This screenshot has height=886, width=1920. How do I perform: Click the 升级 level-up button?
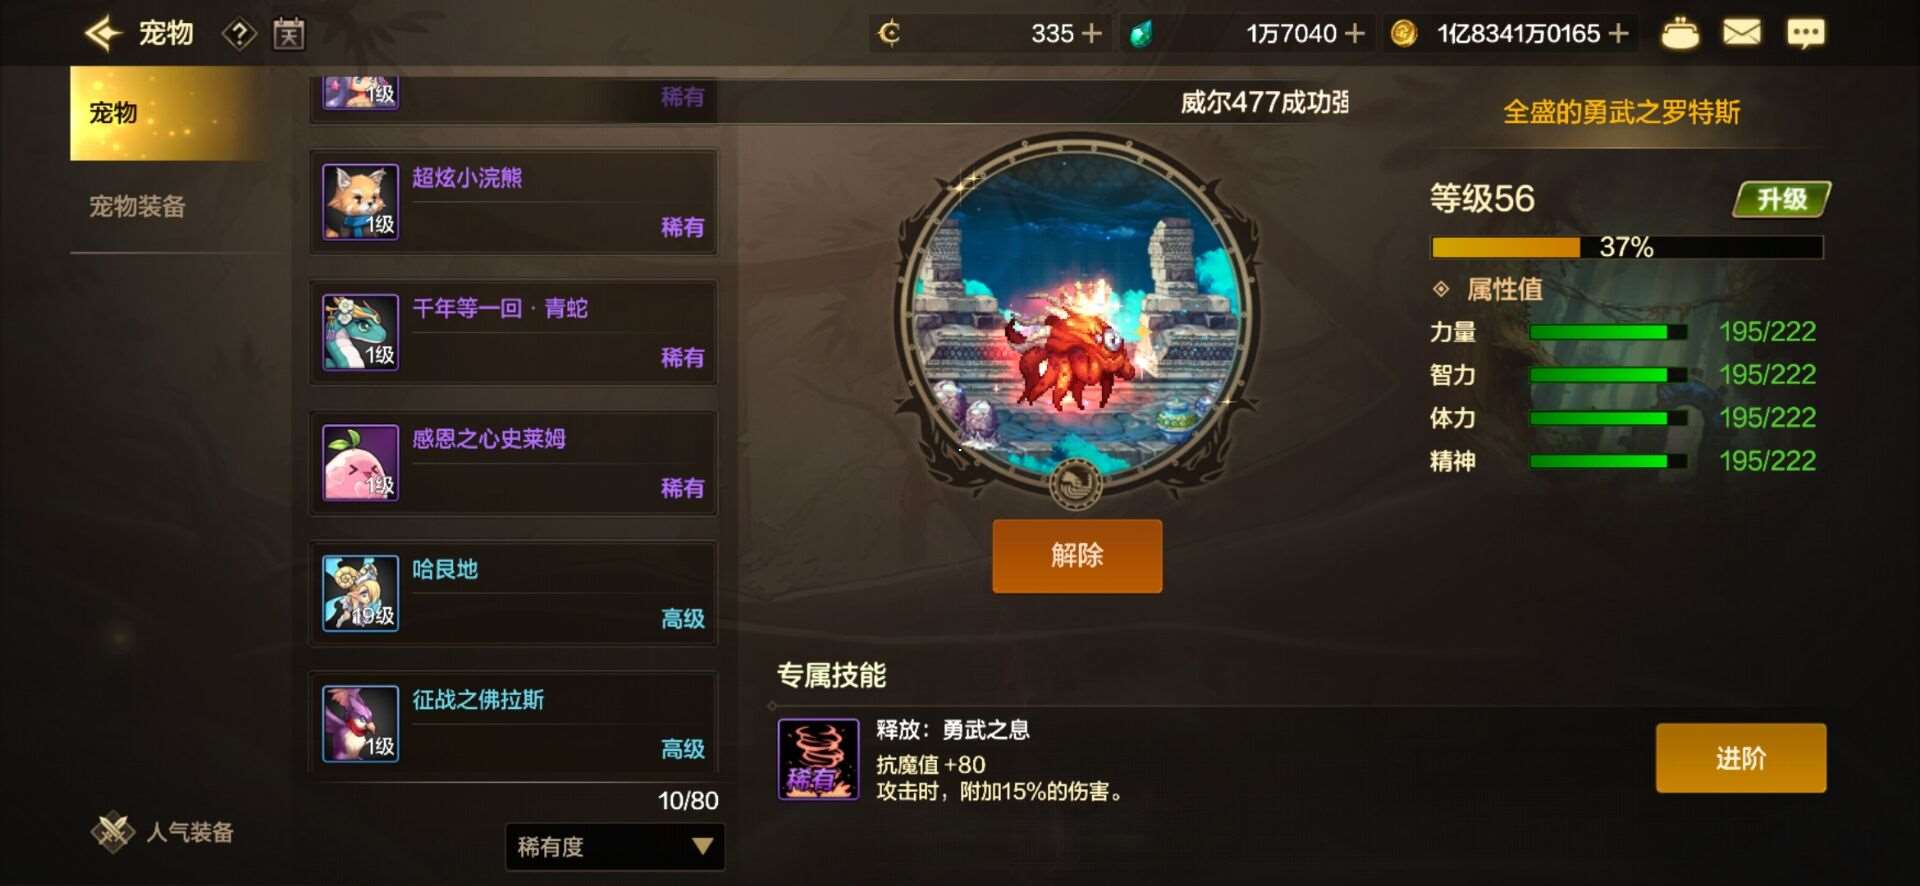(1782, 199)
